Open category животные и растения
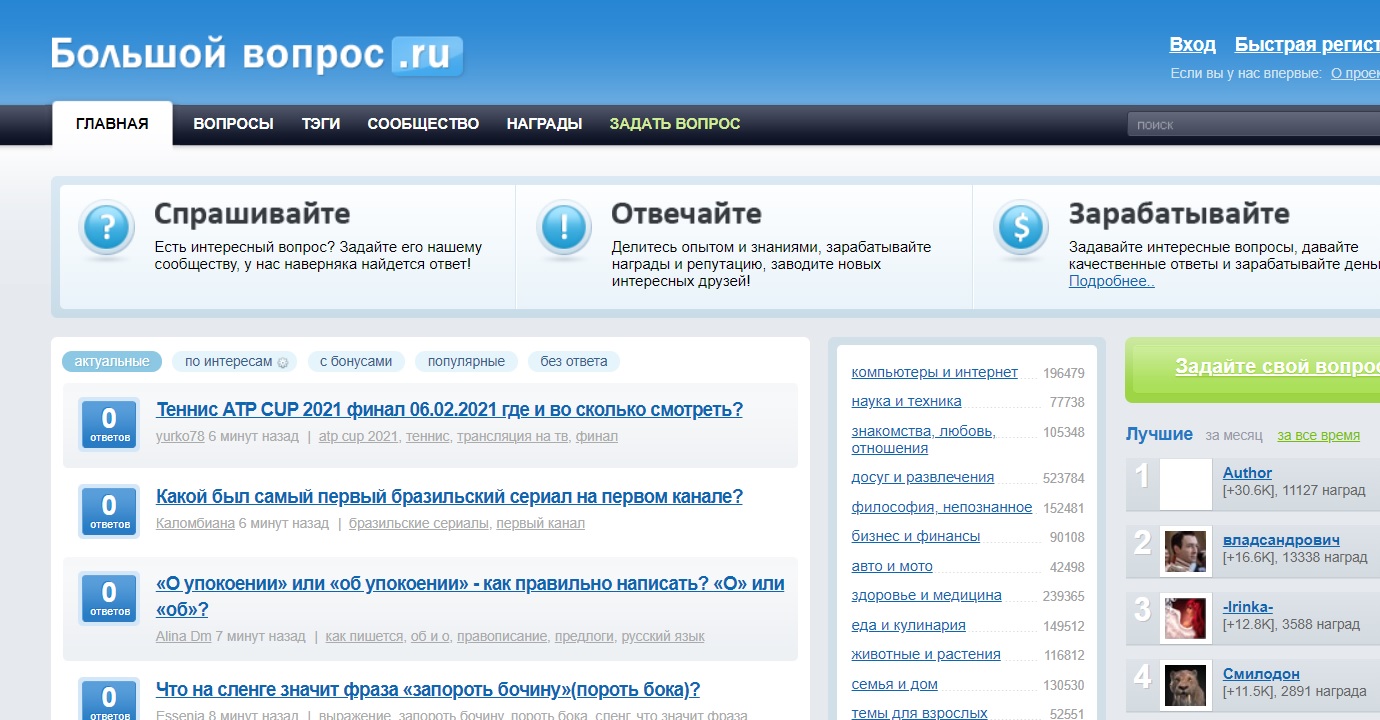This screenshot has width=1380, height=720. click(925, 654)
